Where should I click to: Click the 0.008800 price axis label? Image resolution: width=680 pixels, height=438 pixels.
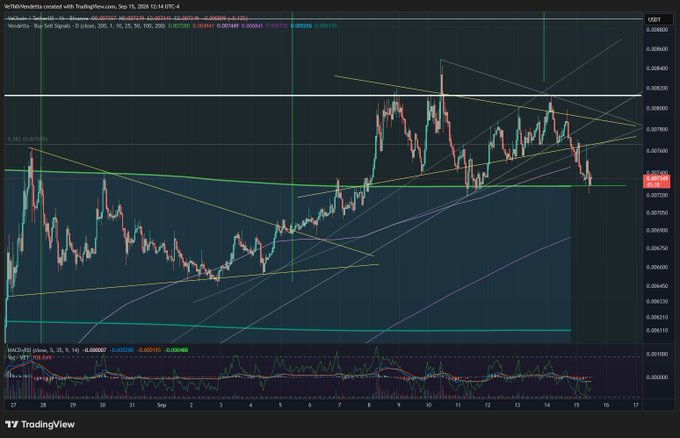[656, 30]
